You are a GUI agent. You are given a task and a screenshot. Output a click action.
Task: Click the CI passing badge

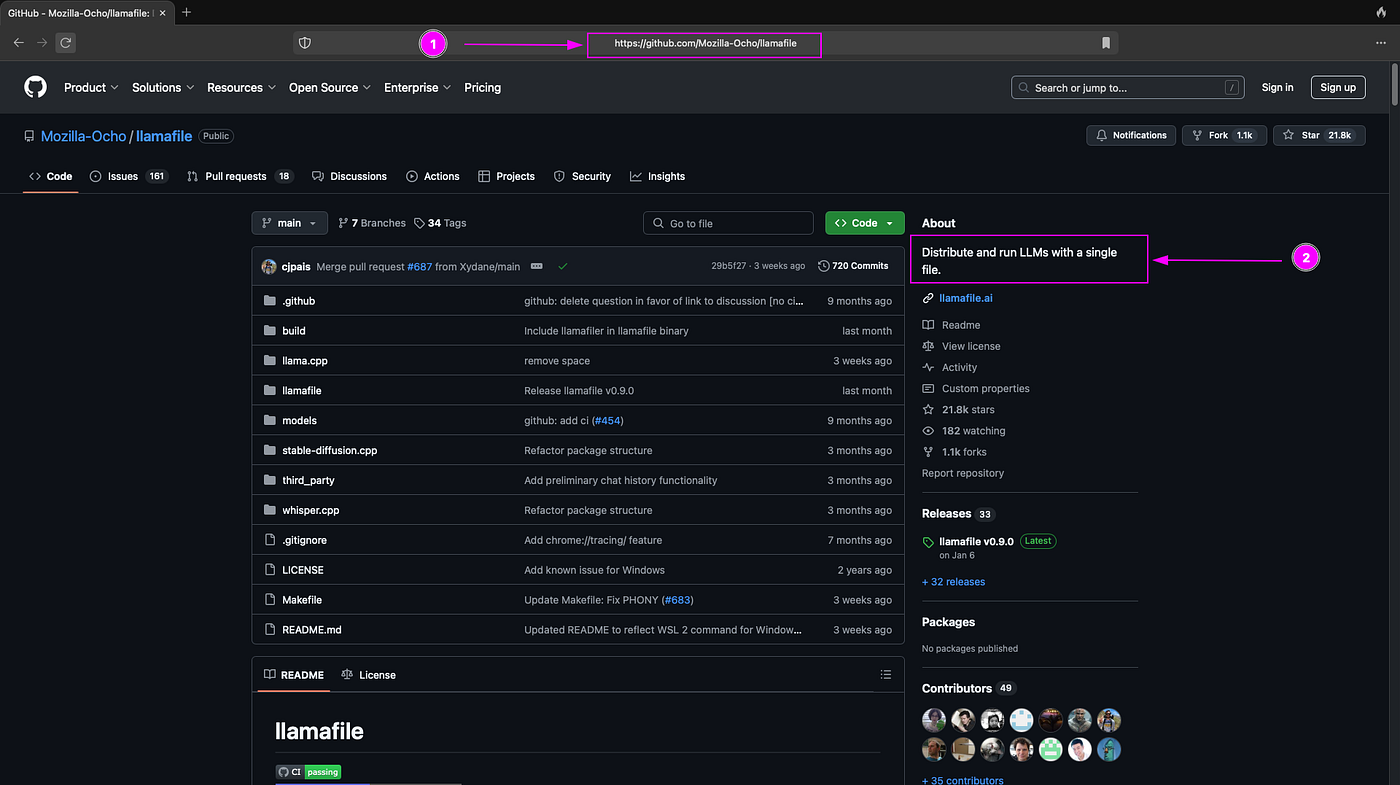[x=308, y=772]
